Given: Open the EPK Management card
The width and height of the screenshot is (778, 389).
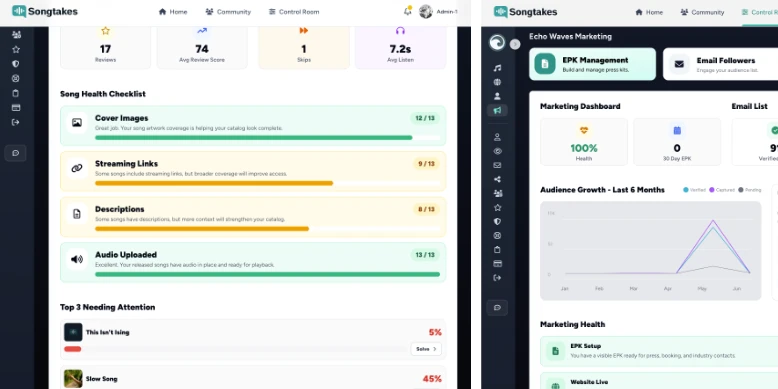Looking at the screenshot, I should (592, 64).
